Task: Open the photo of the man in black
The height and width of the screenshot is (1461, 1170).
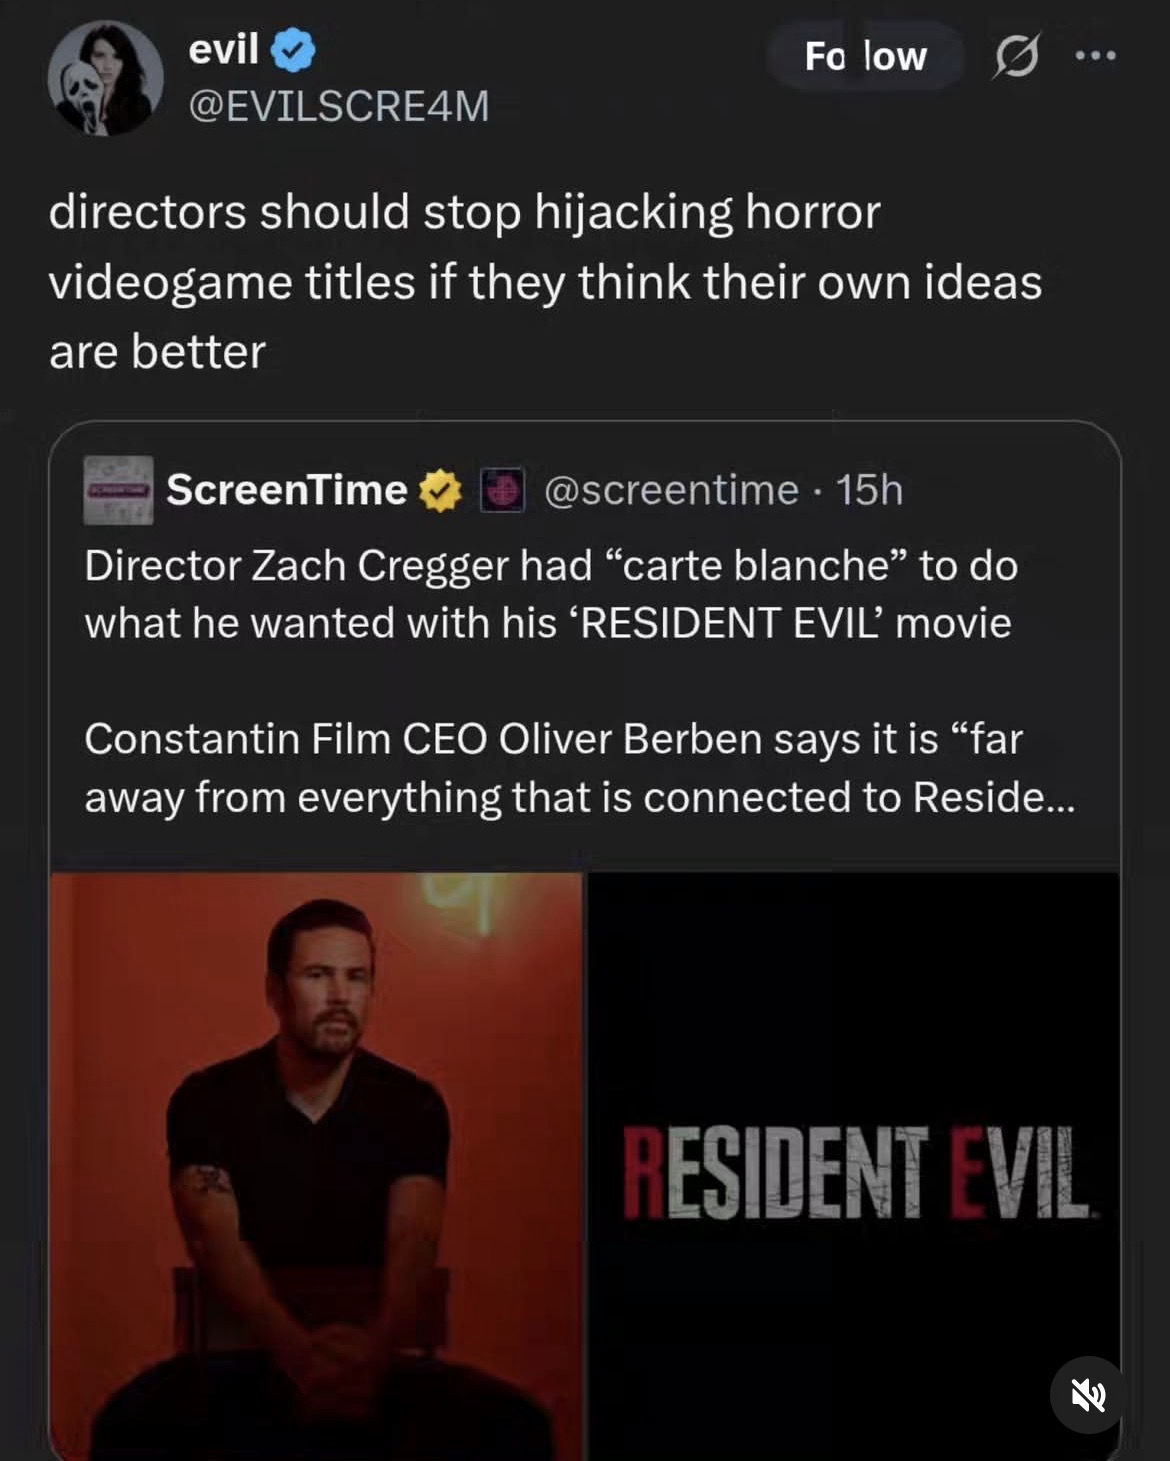Action: coord(316,1165)
